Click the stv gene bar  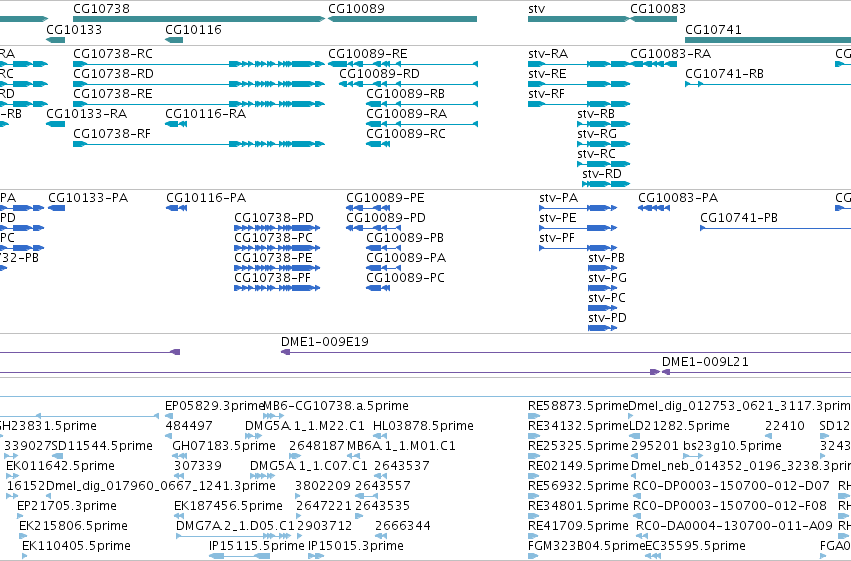pos(579,19)
